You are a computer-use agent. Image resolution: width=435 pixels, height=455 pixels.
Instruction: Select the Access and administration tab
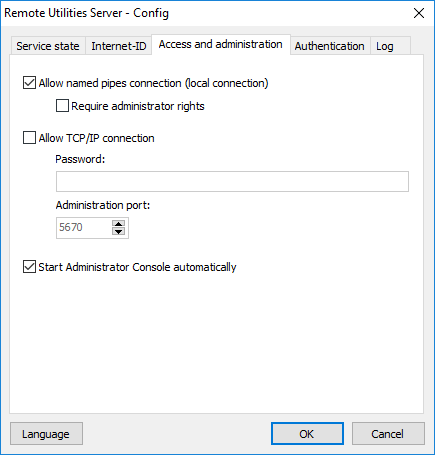(x=221, y=44)
